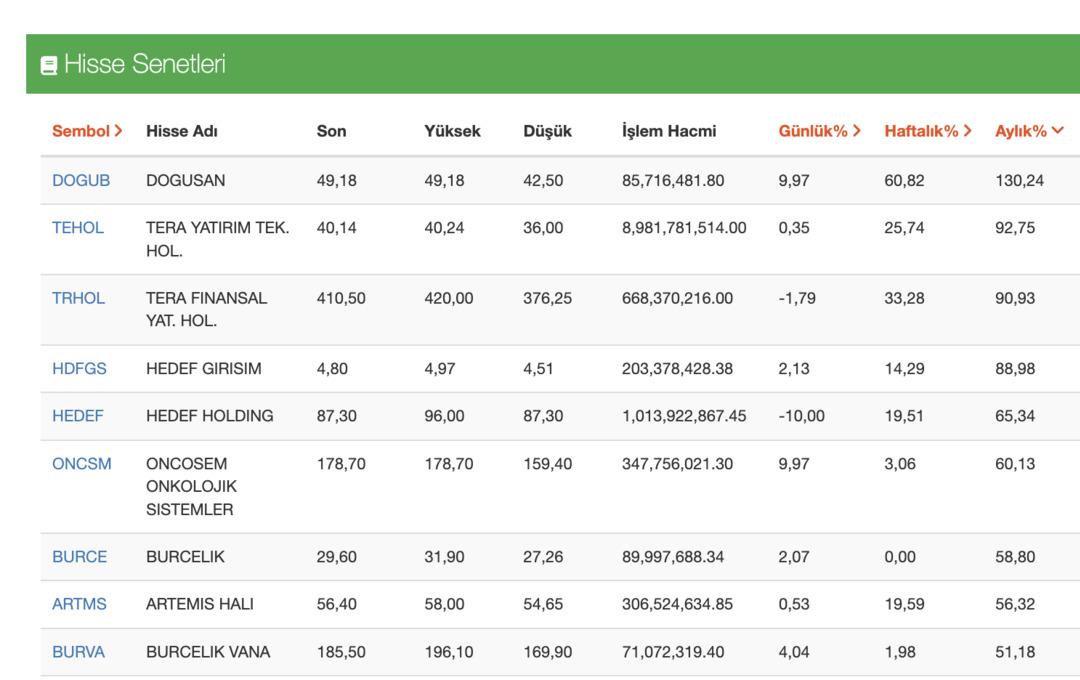
Task: Toggle Aylık% descending sort arrow
Action: (x=1058, y=131)
